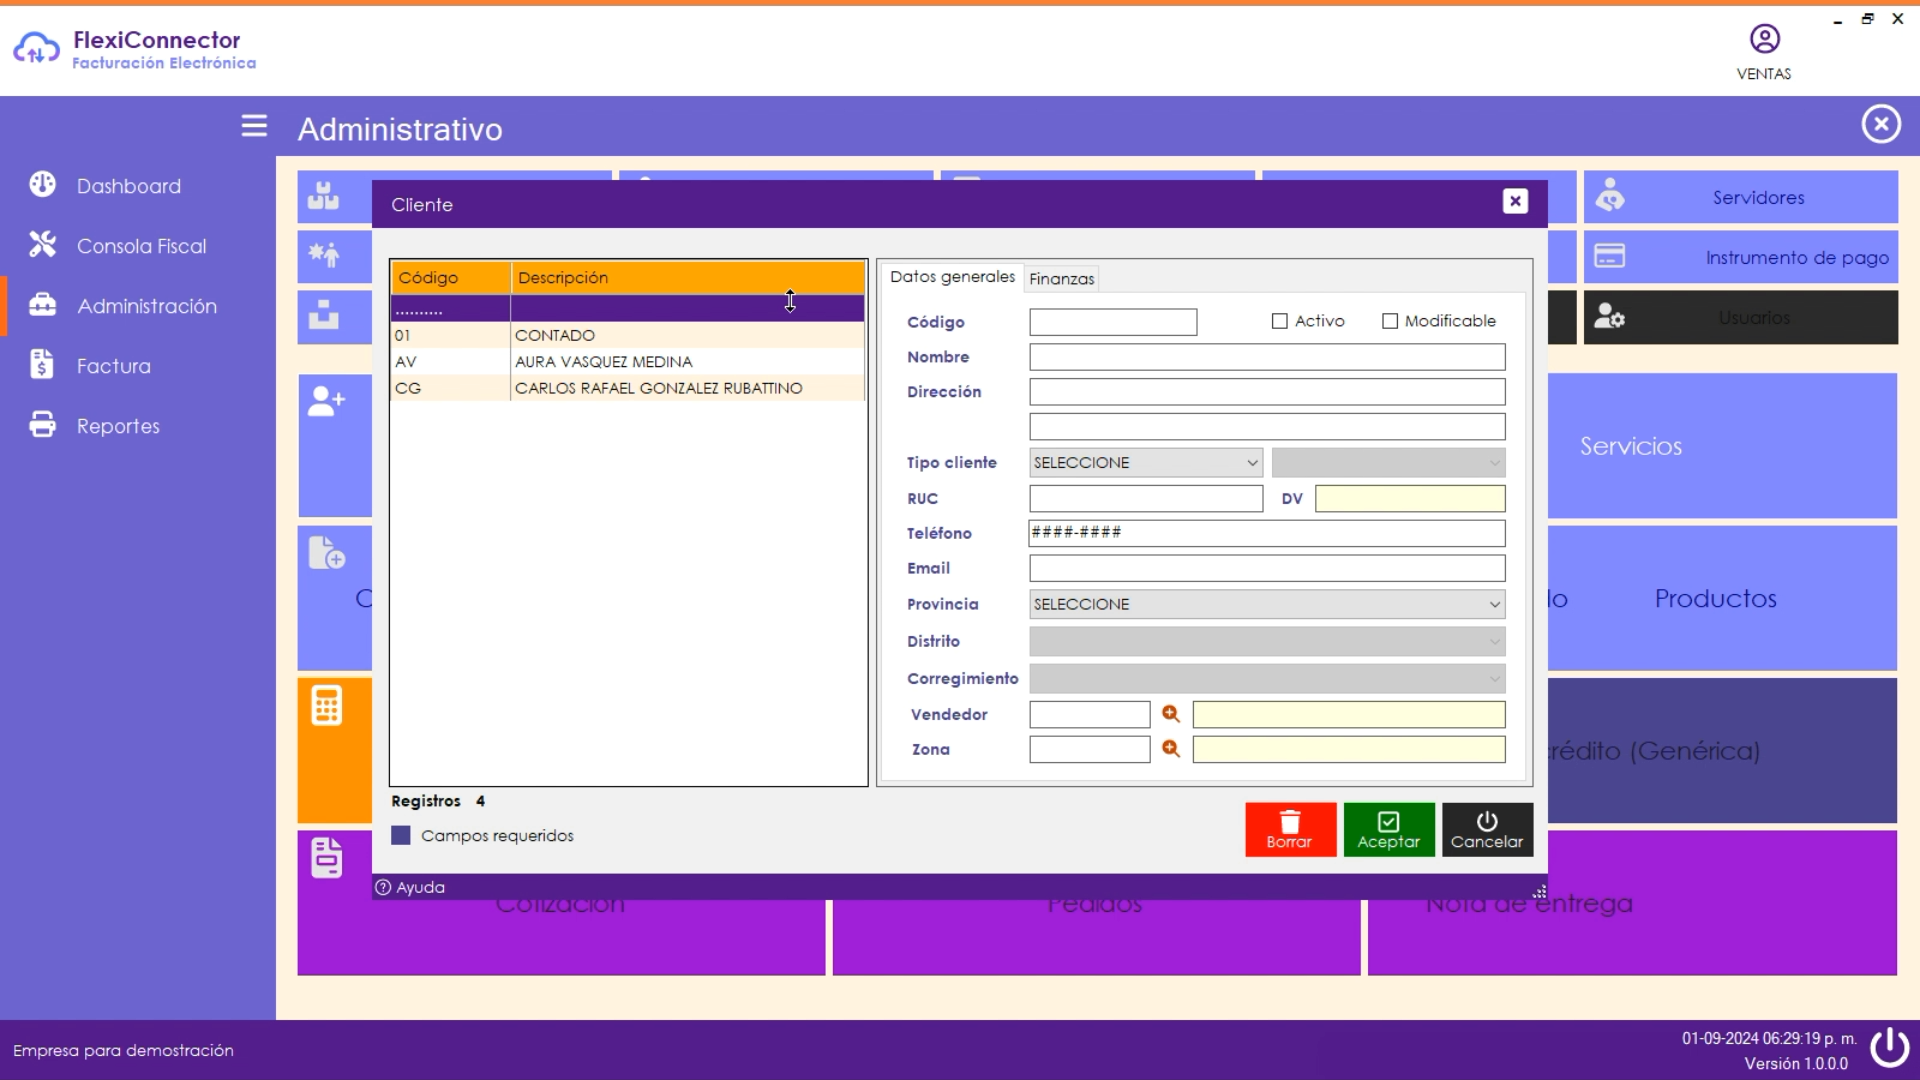The width and height of the screenshot is (1920, 1080).
Task: Click the power icon in status bar
Action: click(1889, 1048)
